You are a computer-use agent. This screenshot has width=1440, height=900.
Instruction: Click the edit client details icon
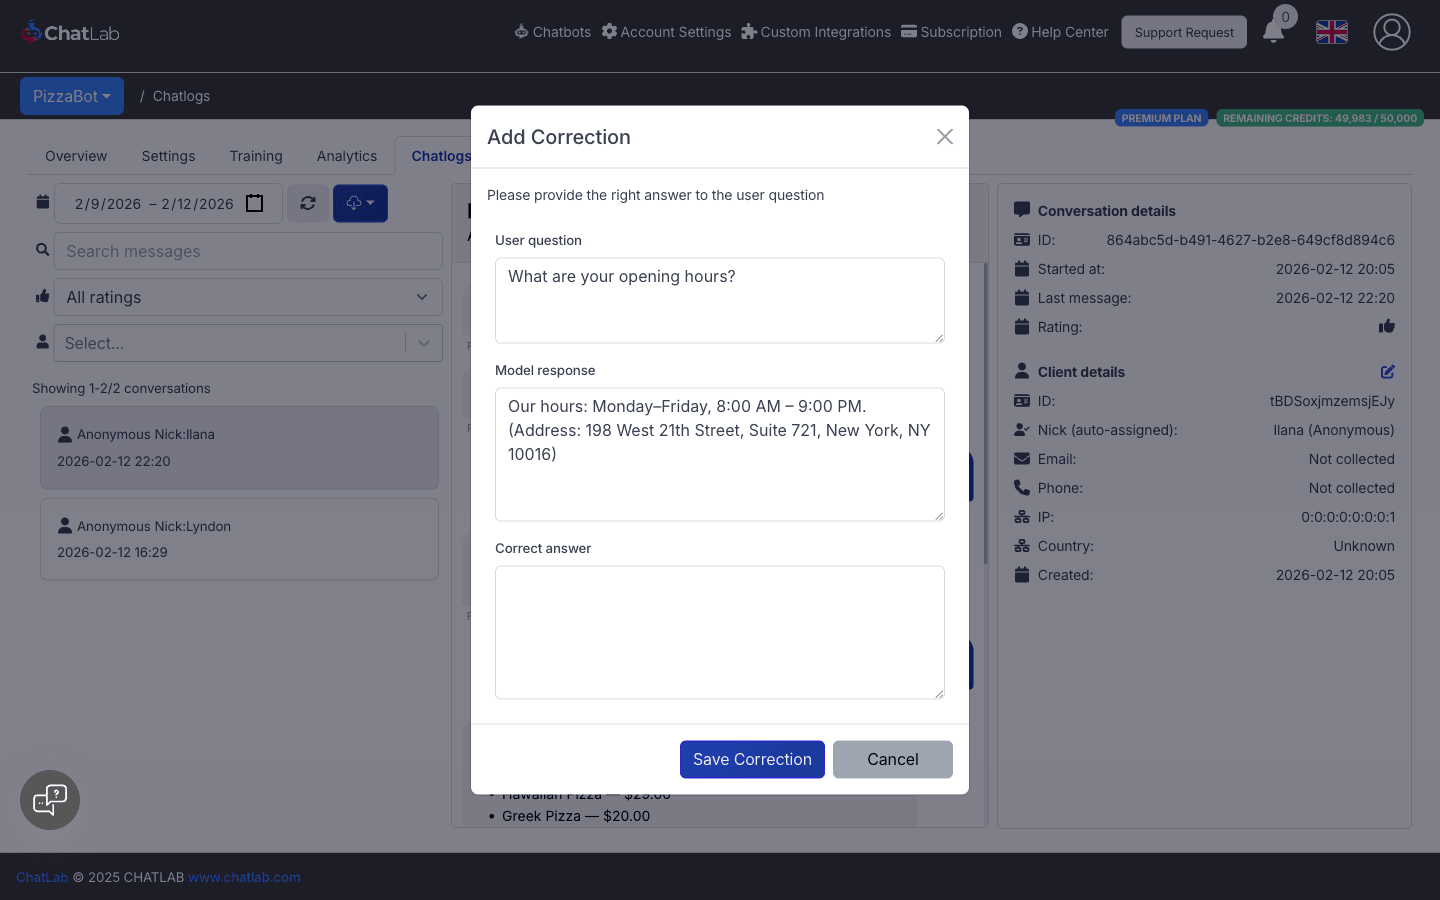1387,372
